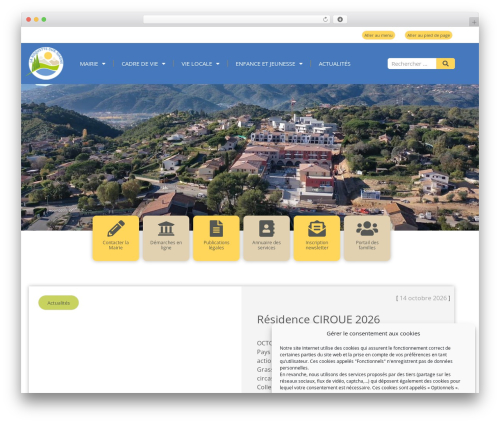
Task: Open the CADRE DE VIE menu item
Action: coord(140,64)
